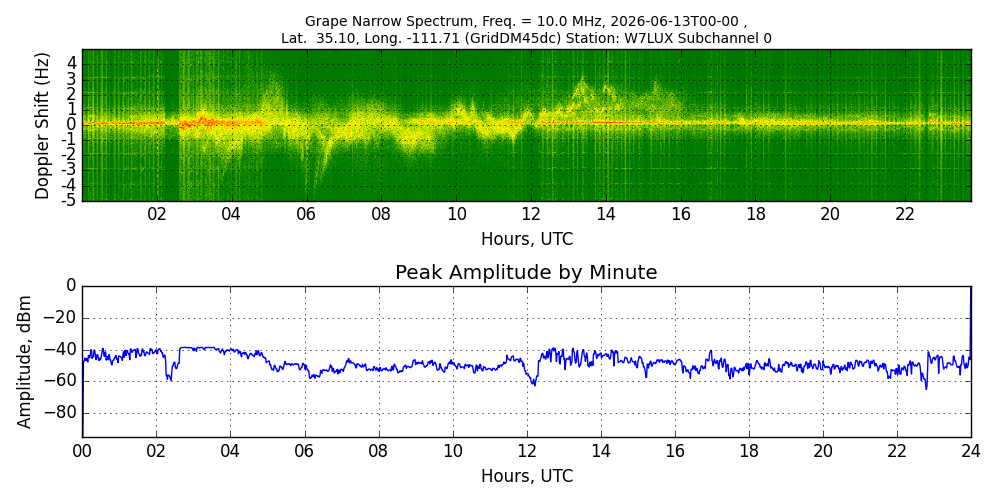Click the -1 tick on Doppler Shift axis

coord(70,140)
